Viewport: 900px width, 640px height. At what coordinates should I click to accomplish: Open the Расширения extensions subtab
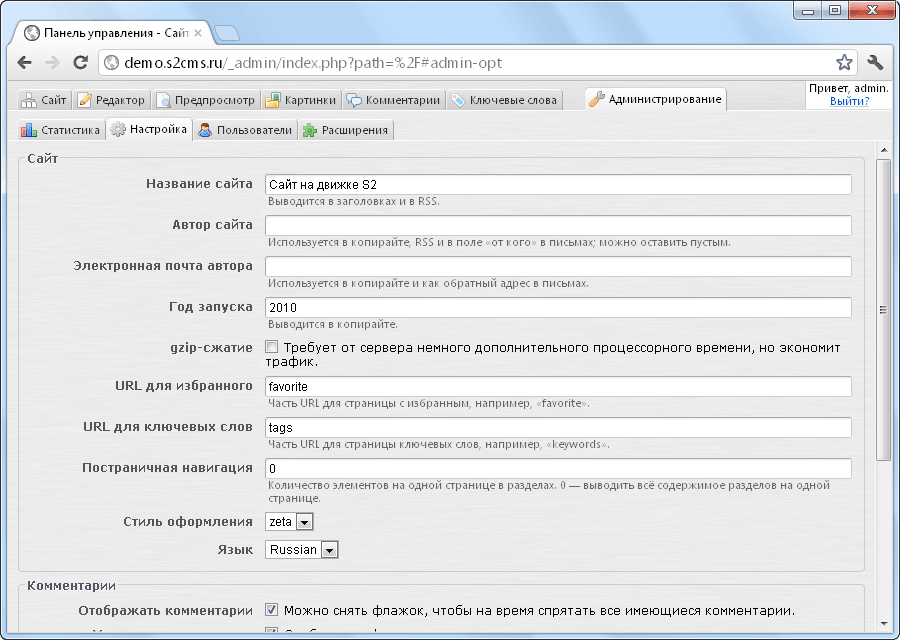point(346,130)
